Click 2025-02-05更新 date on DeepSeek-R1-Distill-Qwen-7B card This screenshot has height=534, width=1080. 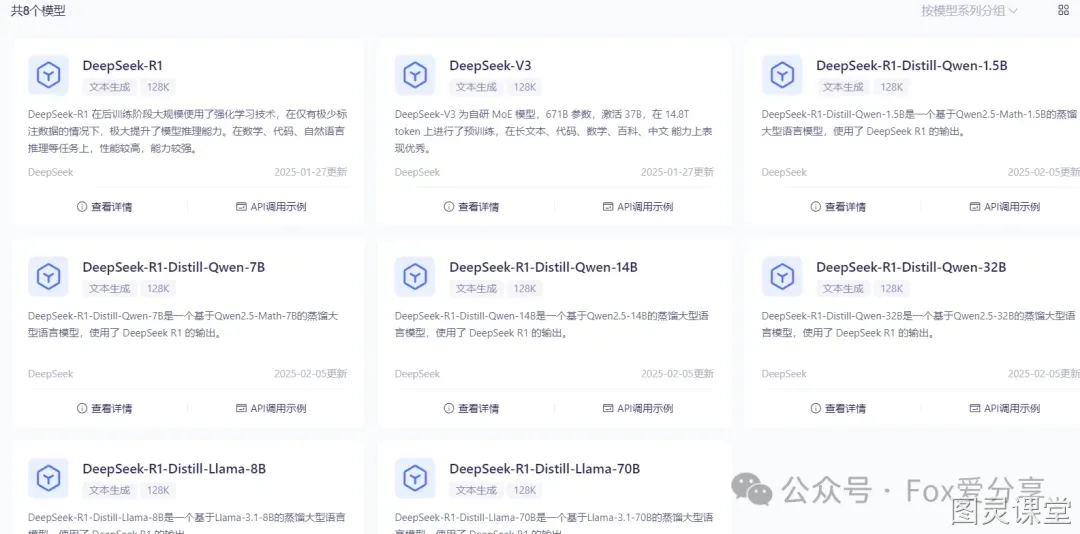(311, 374)
